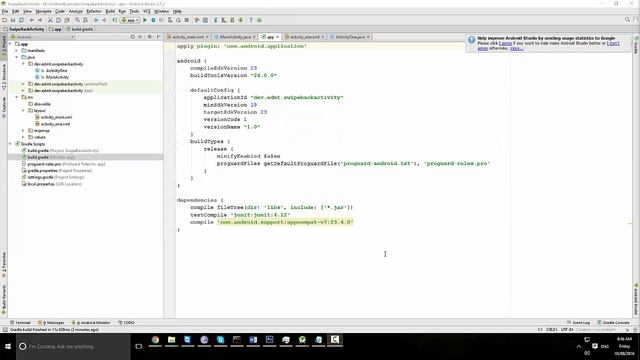Open the Refactor menu
This screenshot has width=640, height=360.
pyautogui.click(x=93, y=11)
